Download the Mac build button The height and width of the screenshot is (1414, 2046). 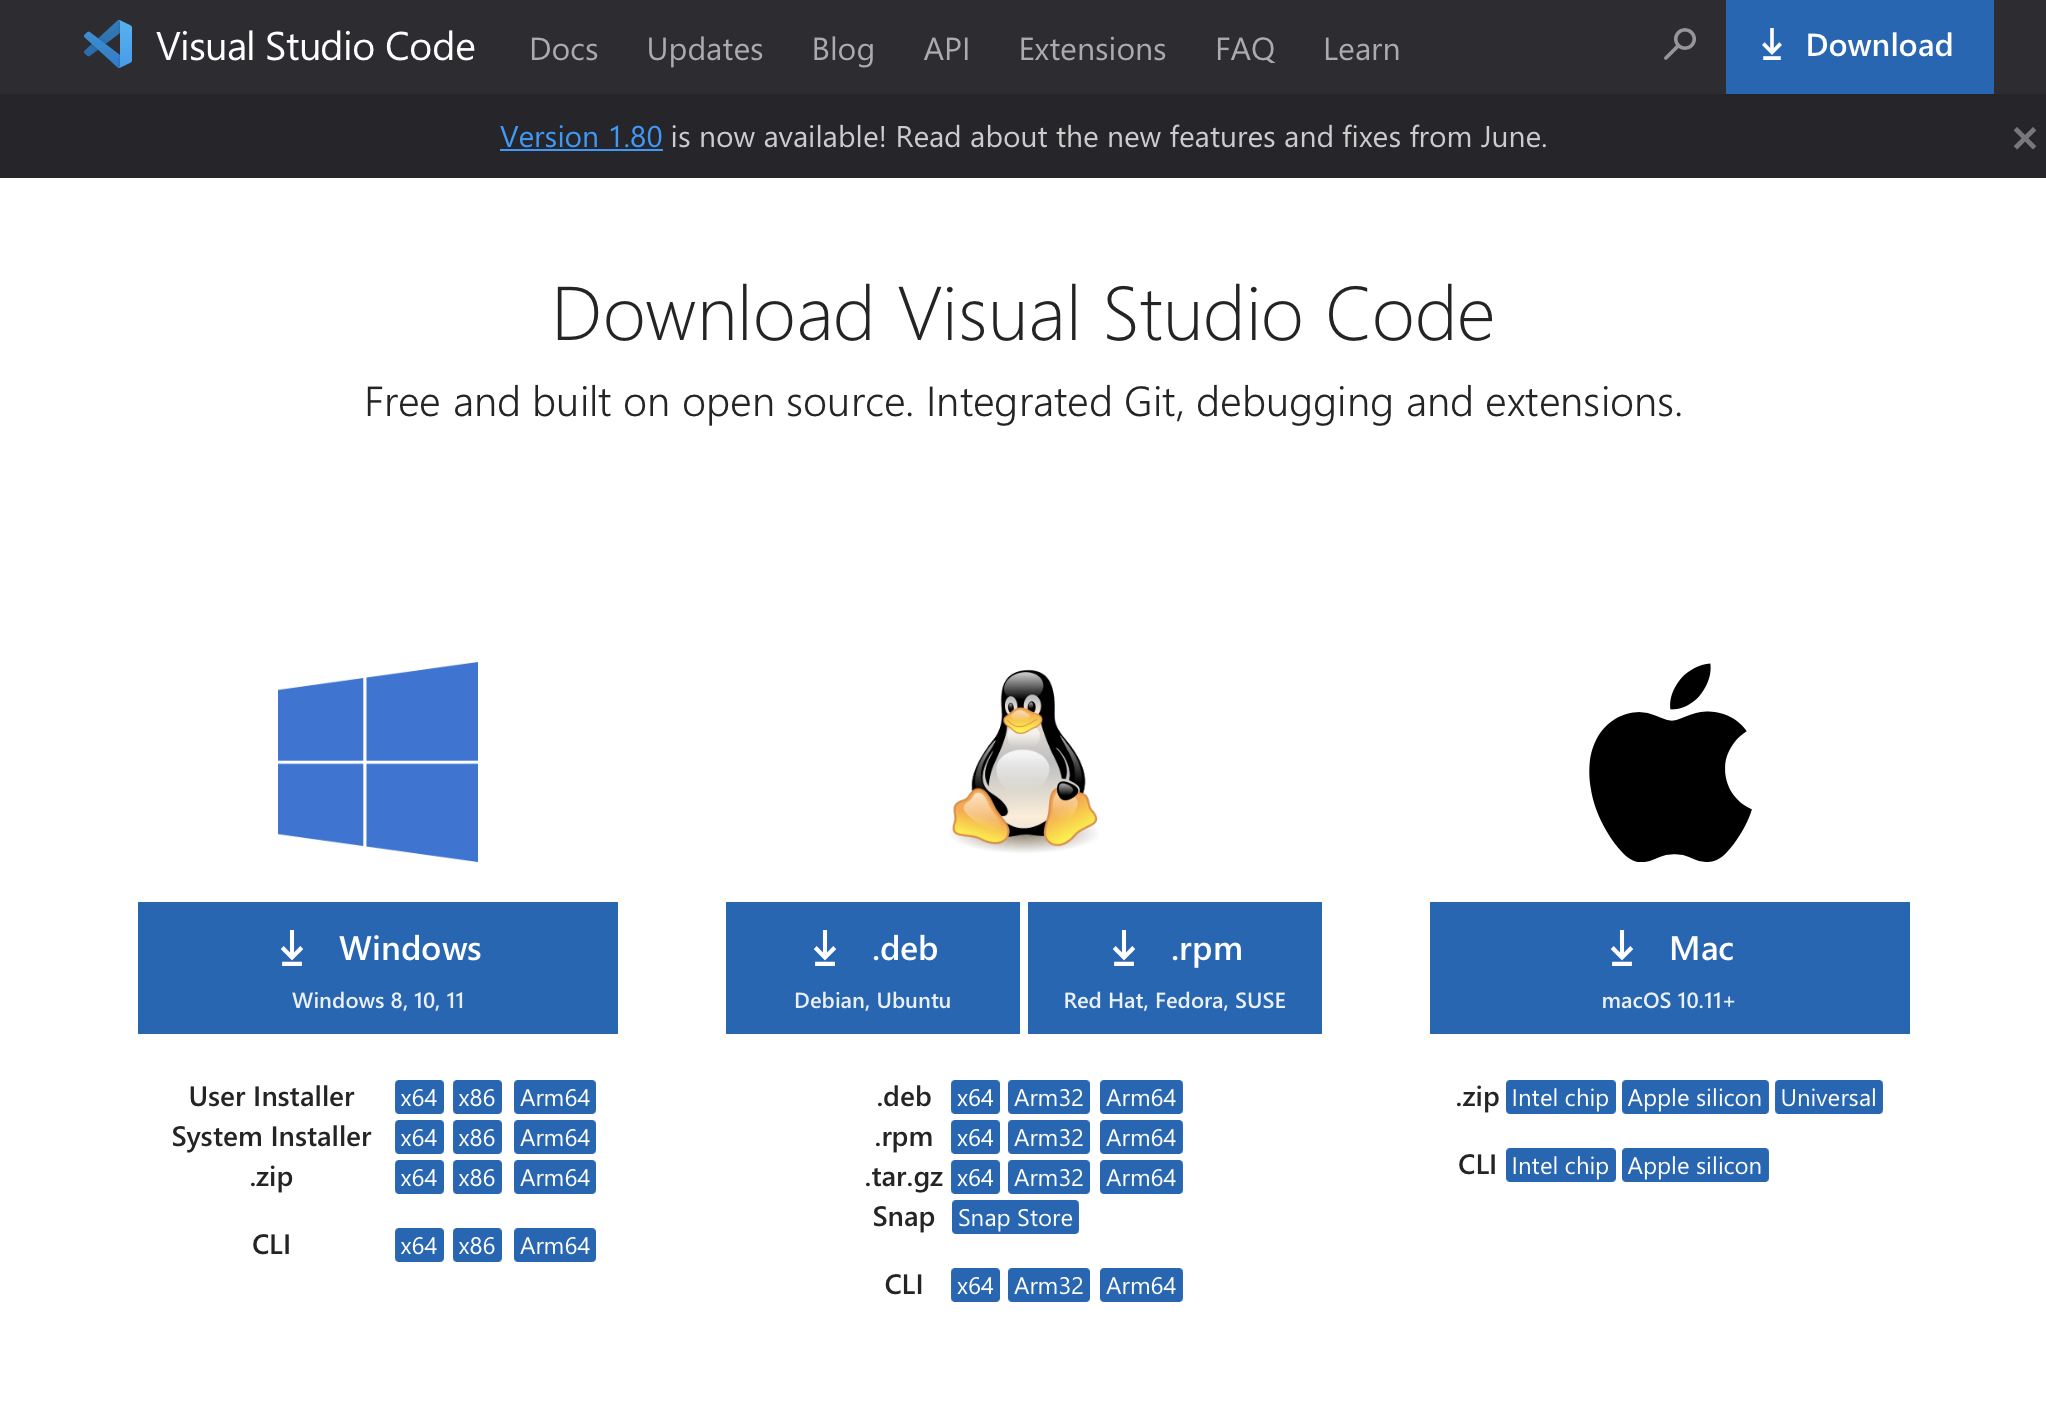tap(1670, 968)
